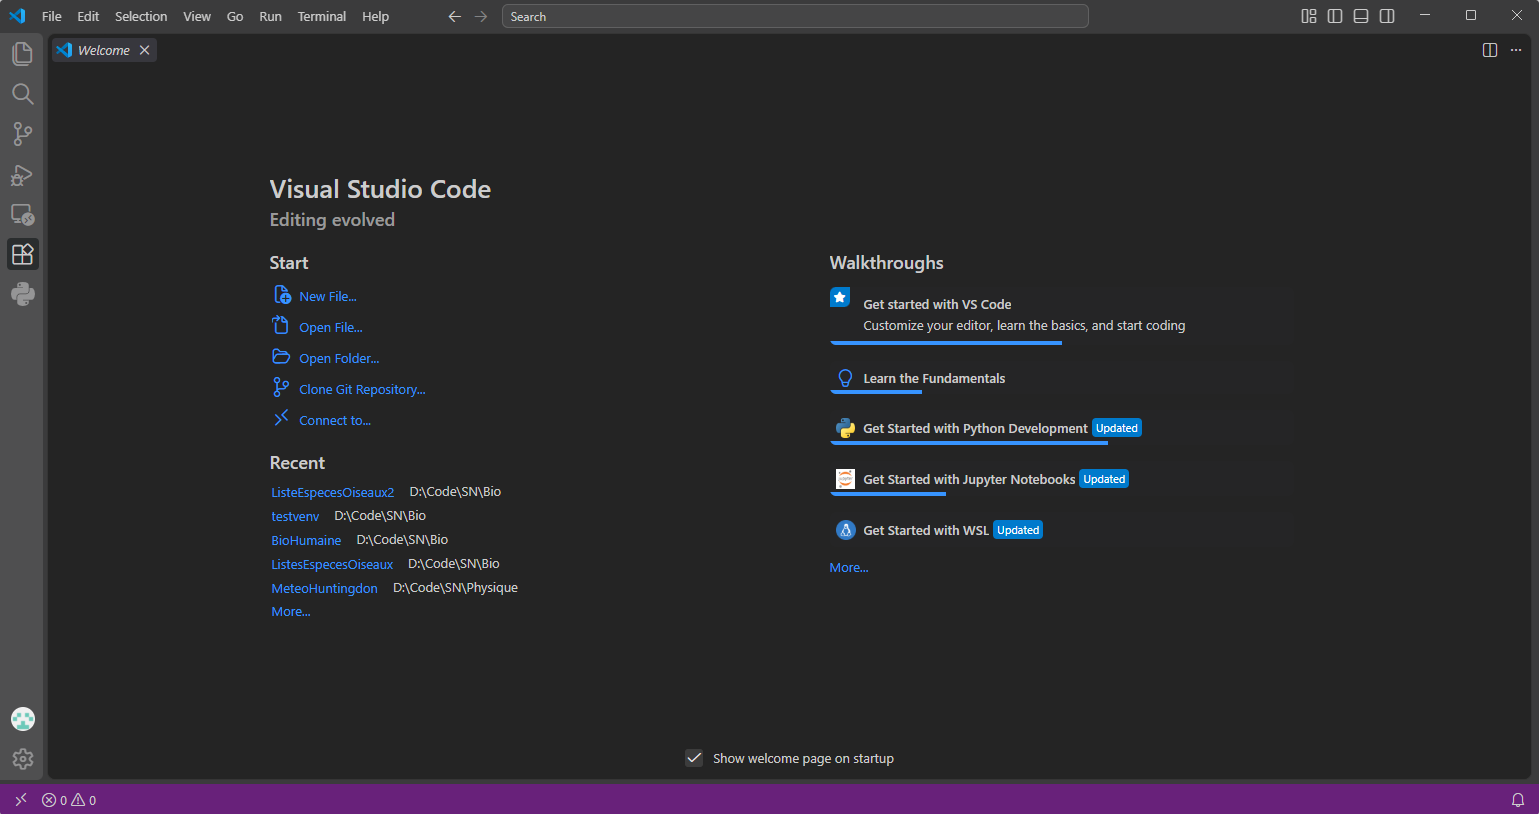1539x814 pixels.
Task: Open the Accounts menu icon
Action: (x=22, y=719)
